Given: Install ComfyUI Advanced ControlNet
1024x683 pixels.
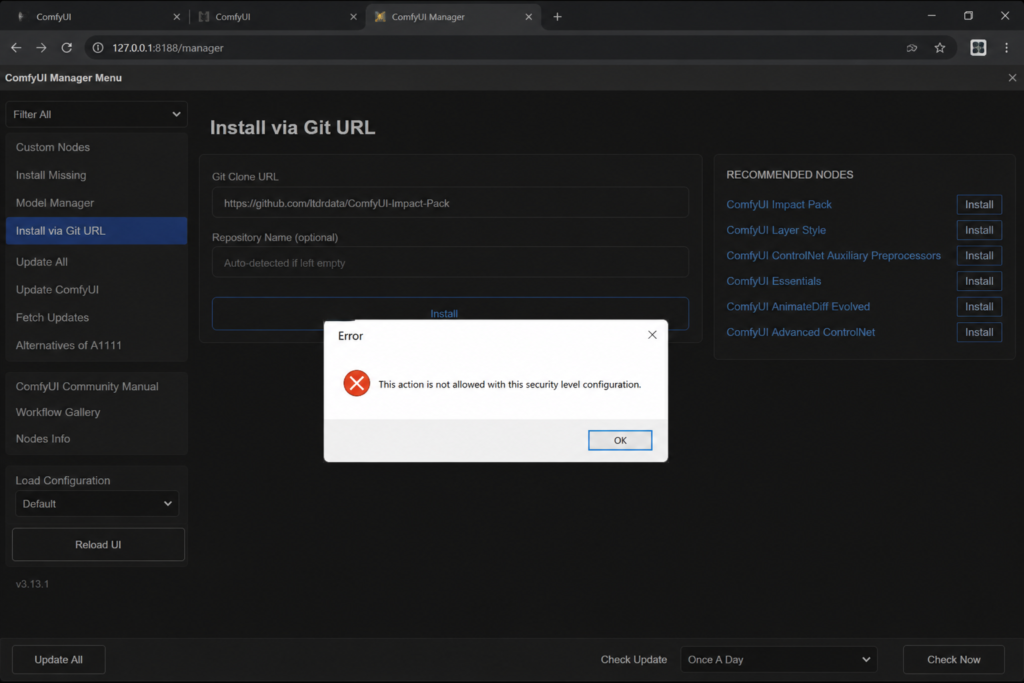Looking at the screenshot, I should (979, 332).
